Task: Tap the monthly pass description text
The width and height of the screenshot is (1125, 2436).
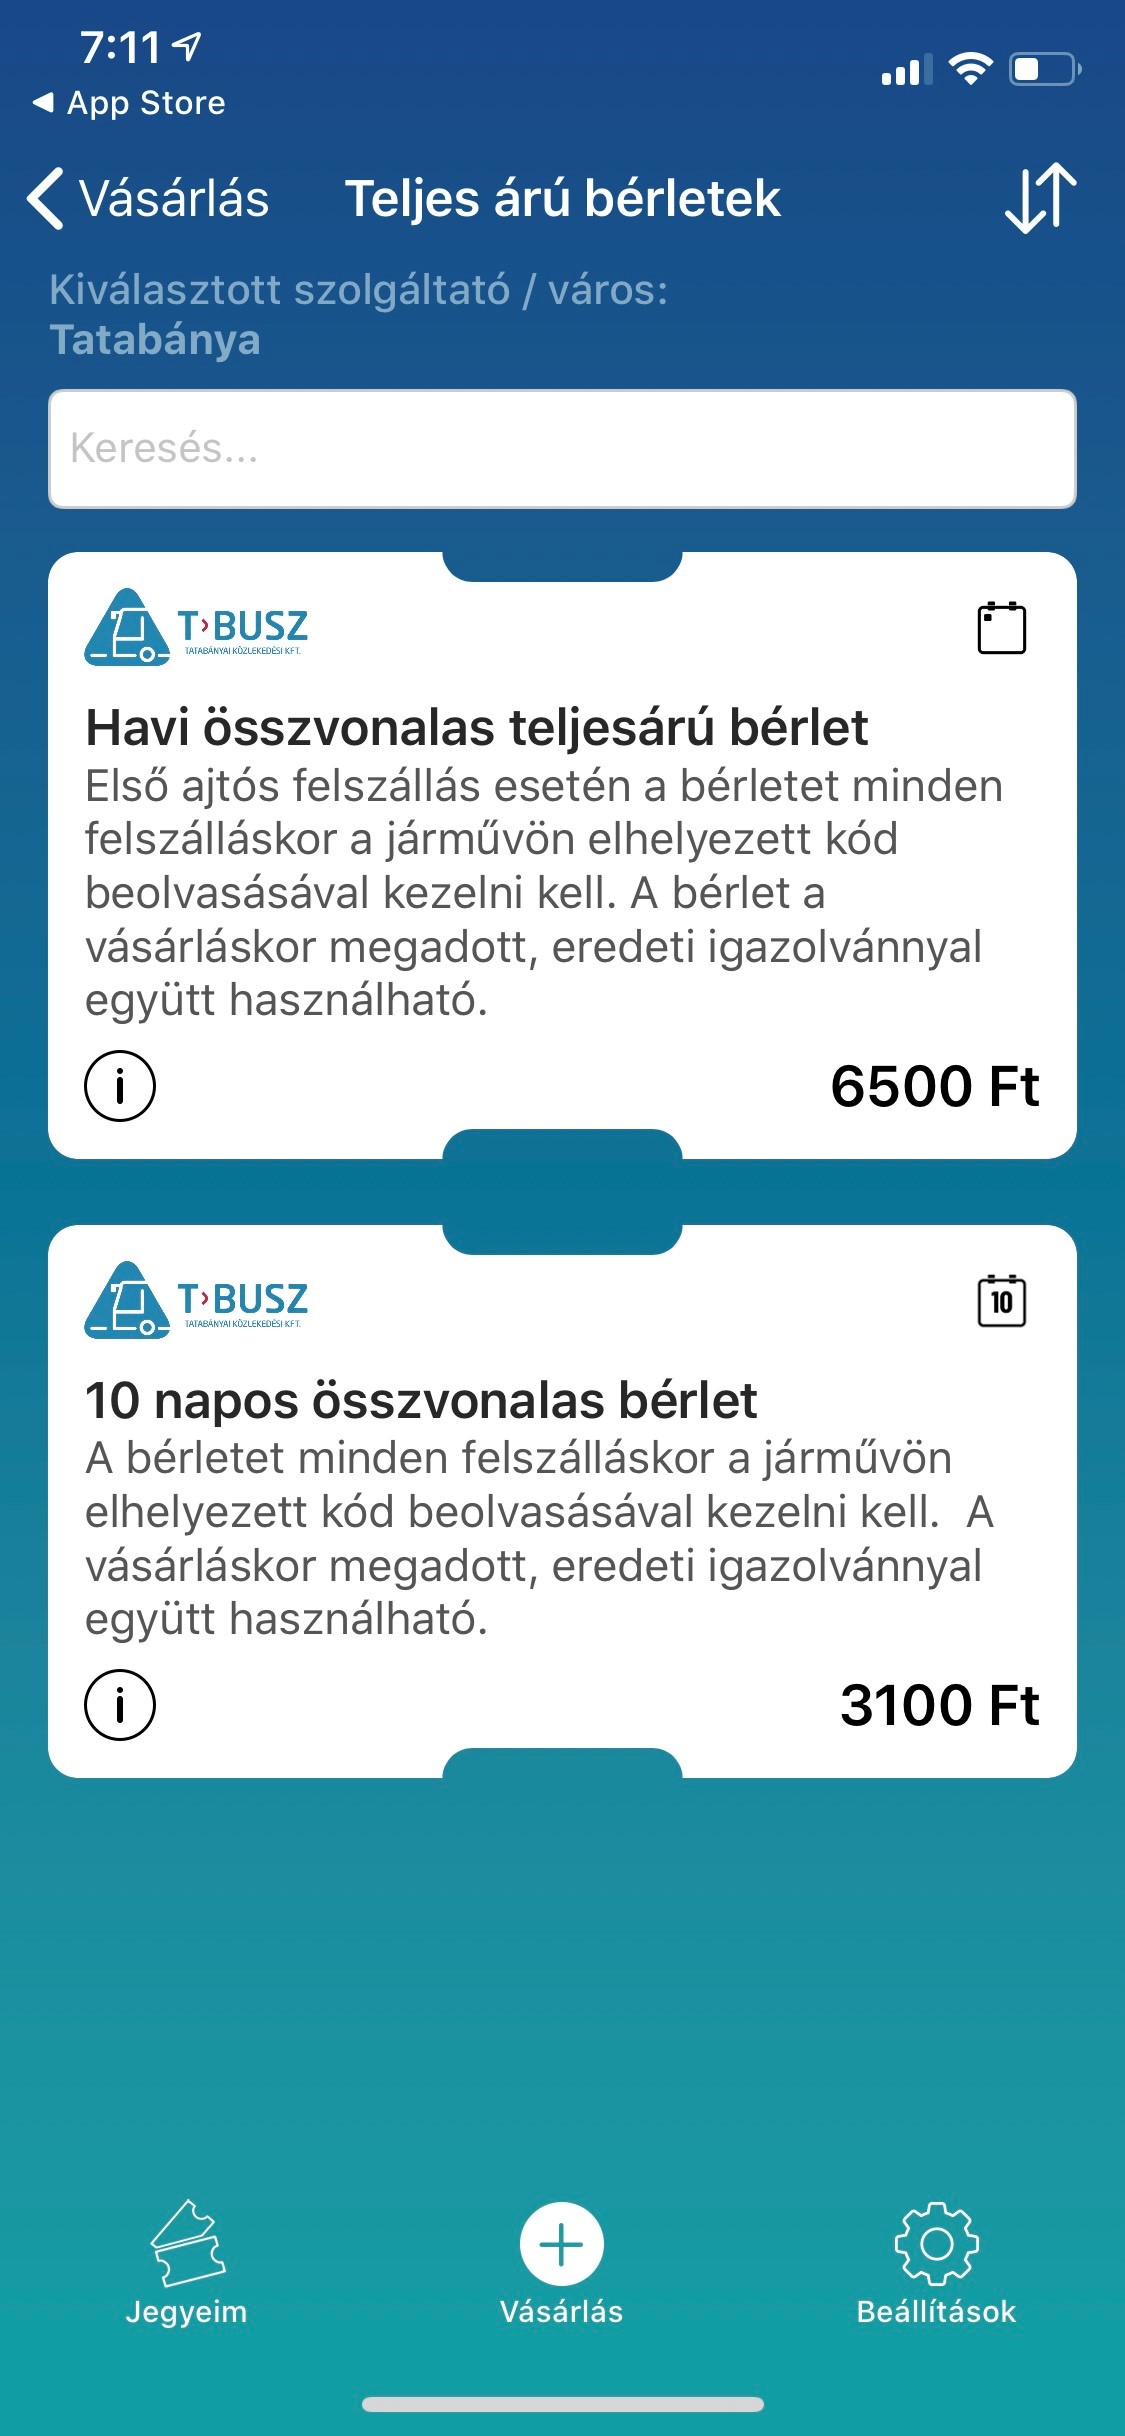Action: point(540,892)
